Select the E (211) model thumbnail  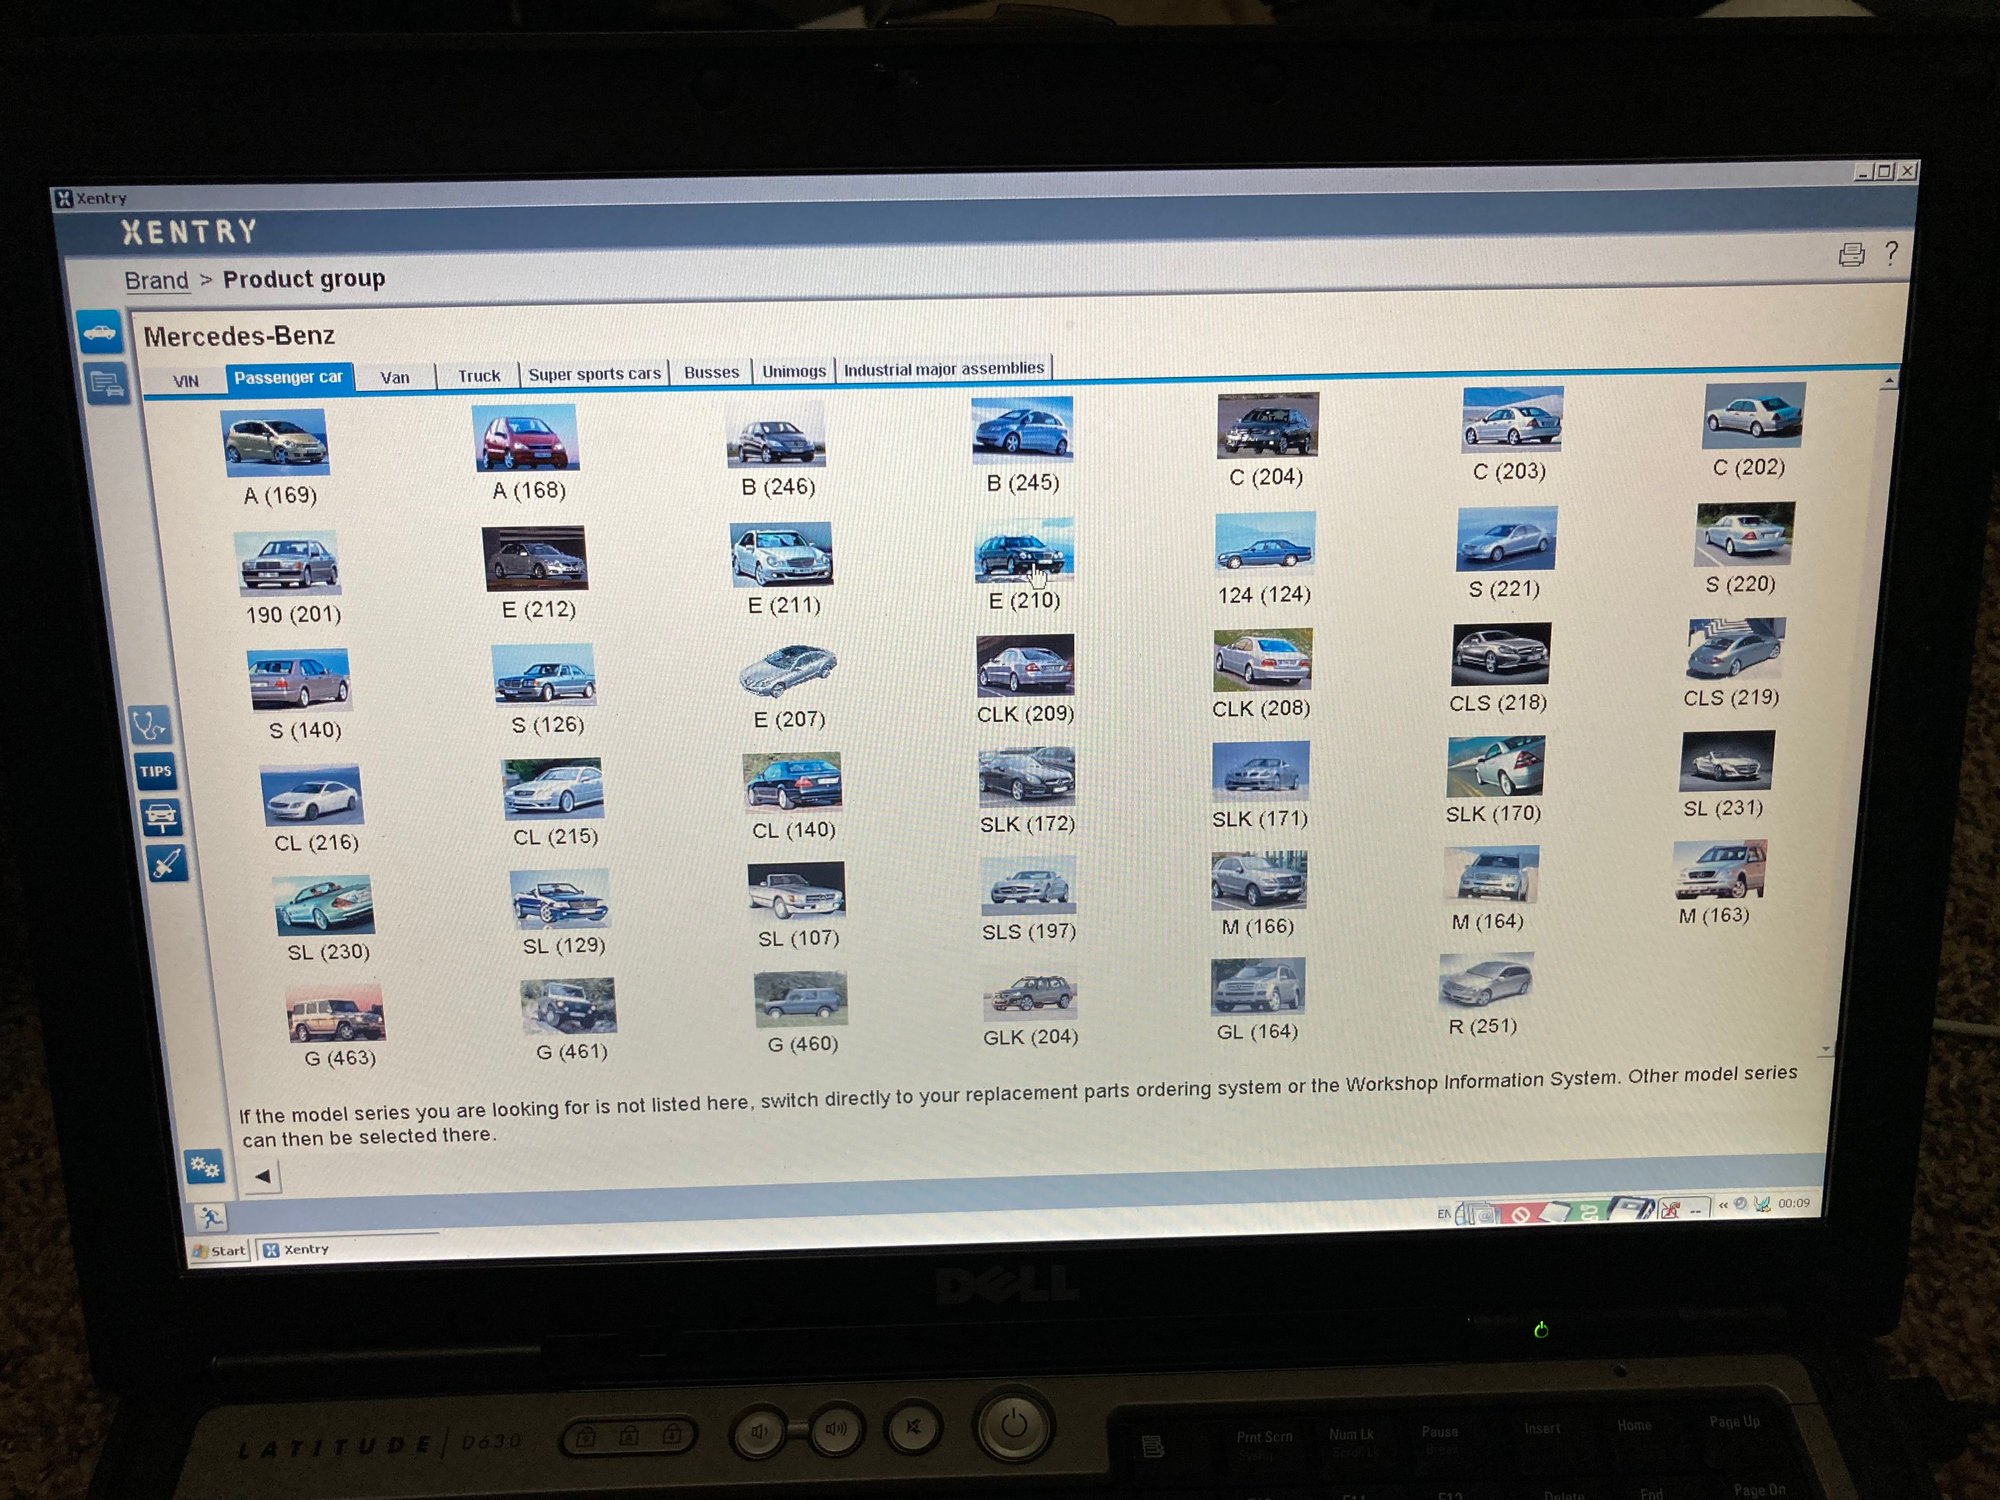[x=781, y=554]
